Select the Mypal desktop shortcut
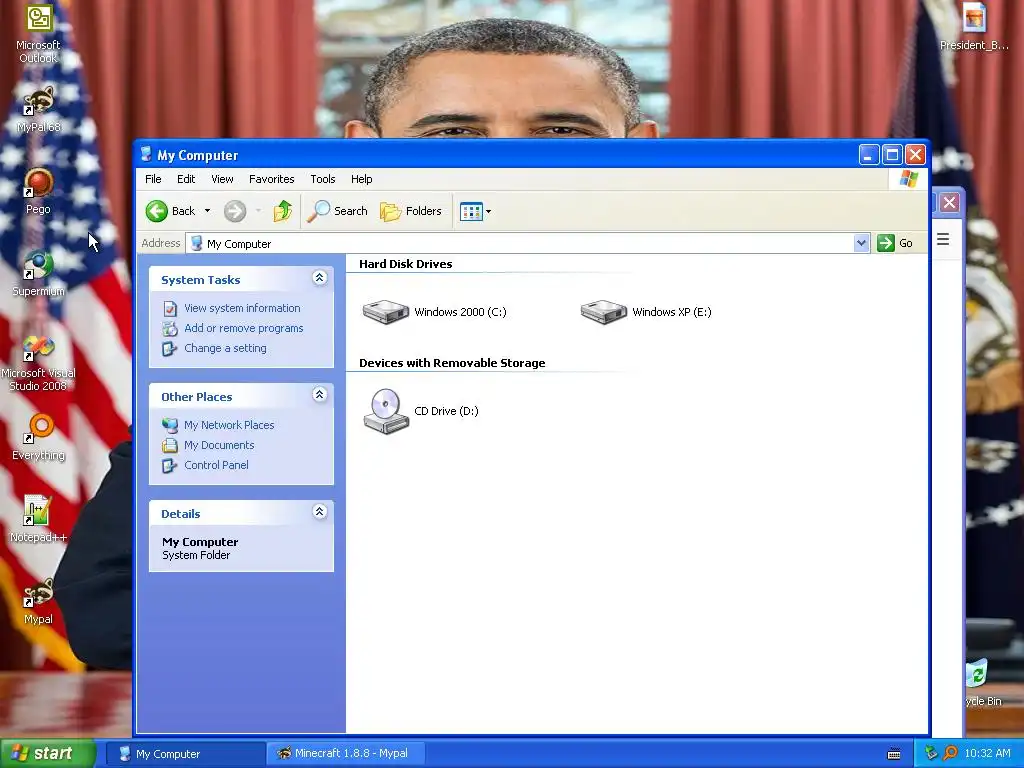1024x768 pixels. (39, 602)
